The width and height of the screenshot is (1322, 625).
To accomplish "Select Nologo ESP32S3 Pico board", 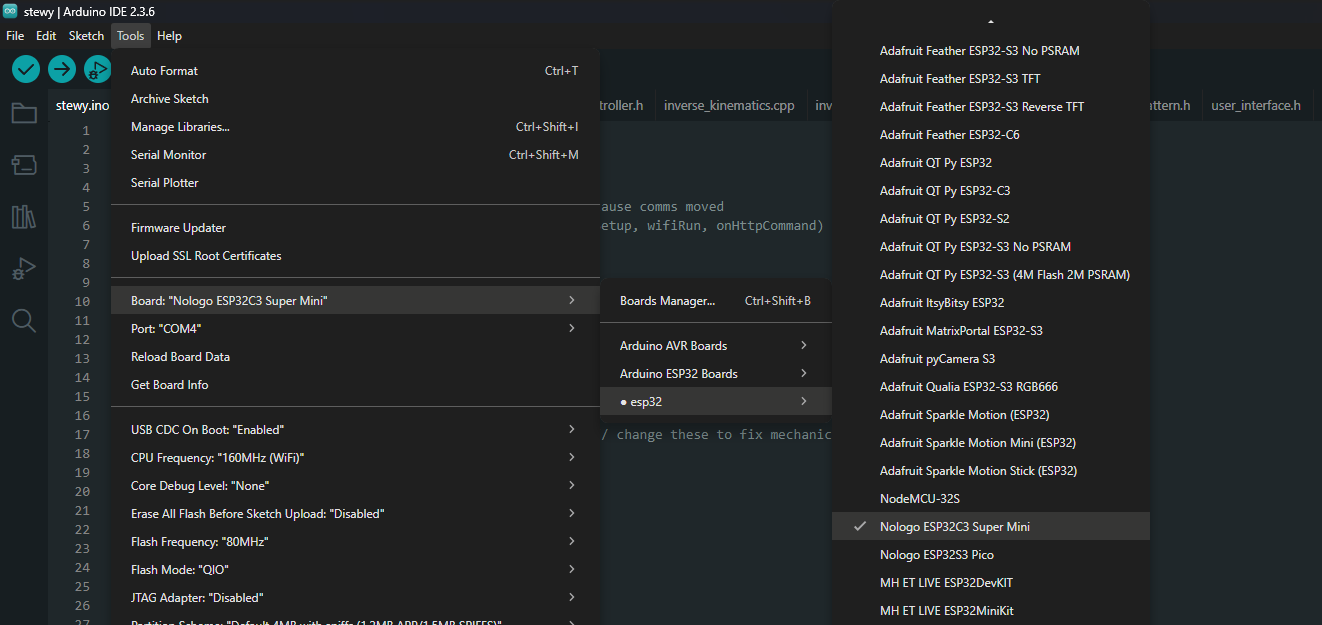I will click(991, 555).
